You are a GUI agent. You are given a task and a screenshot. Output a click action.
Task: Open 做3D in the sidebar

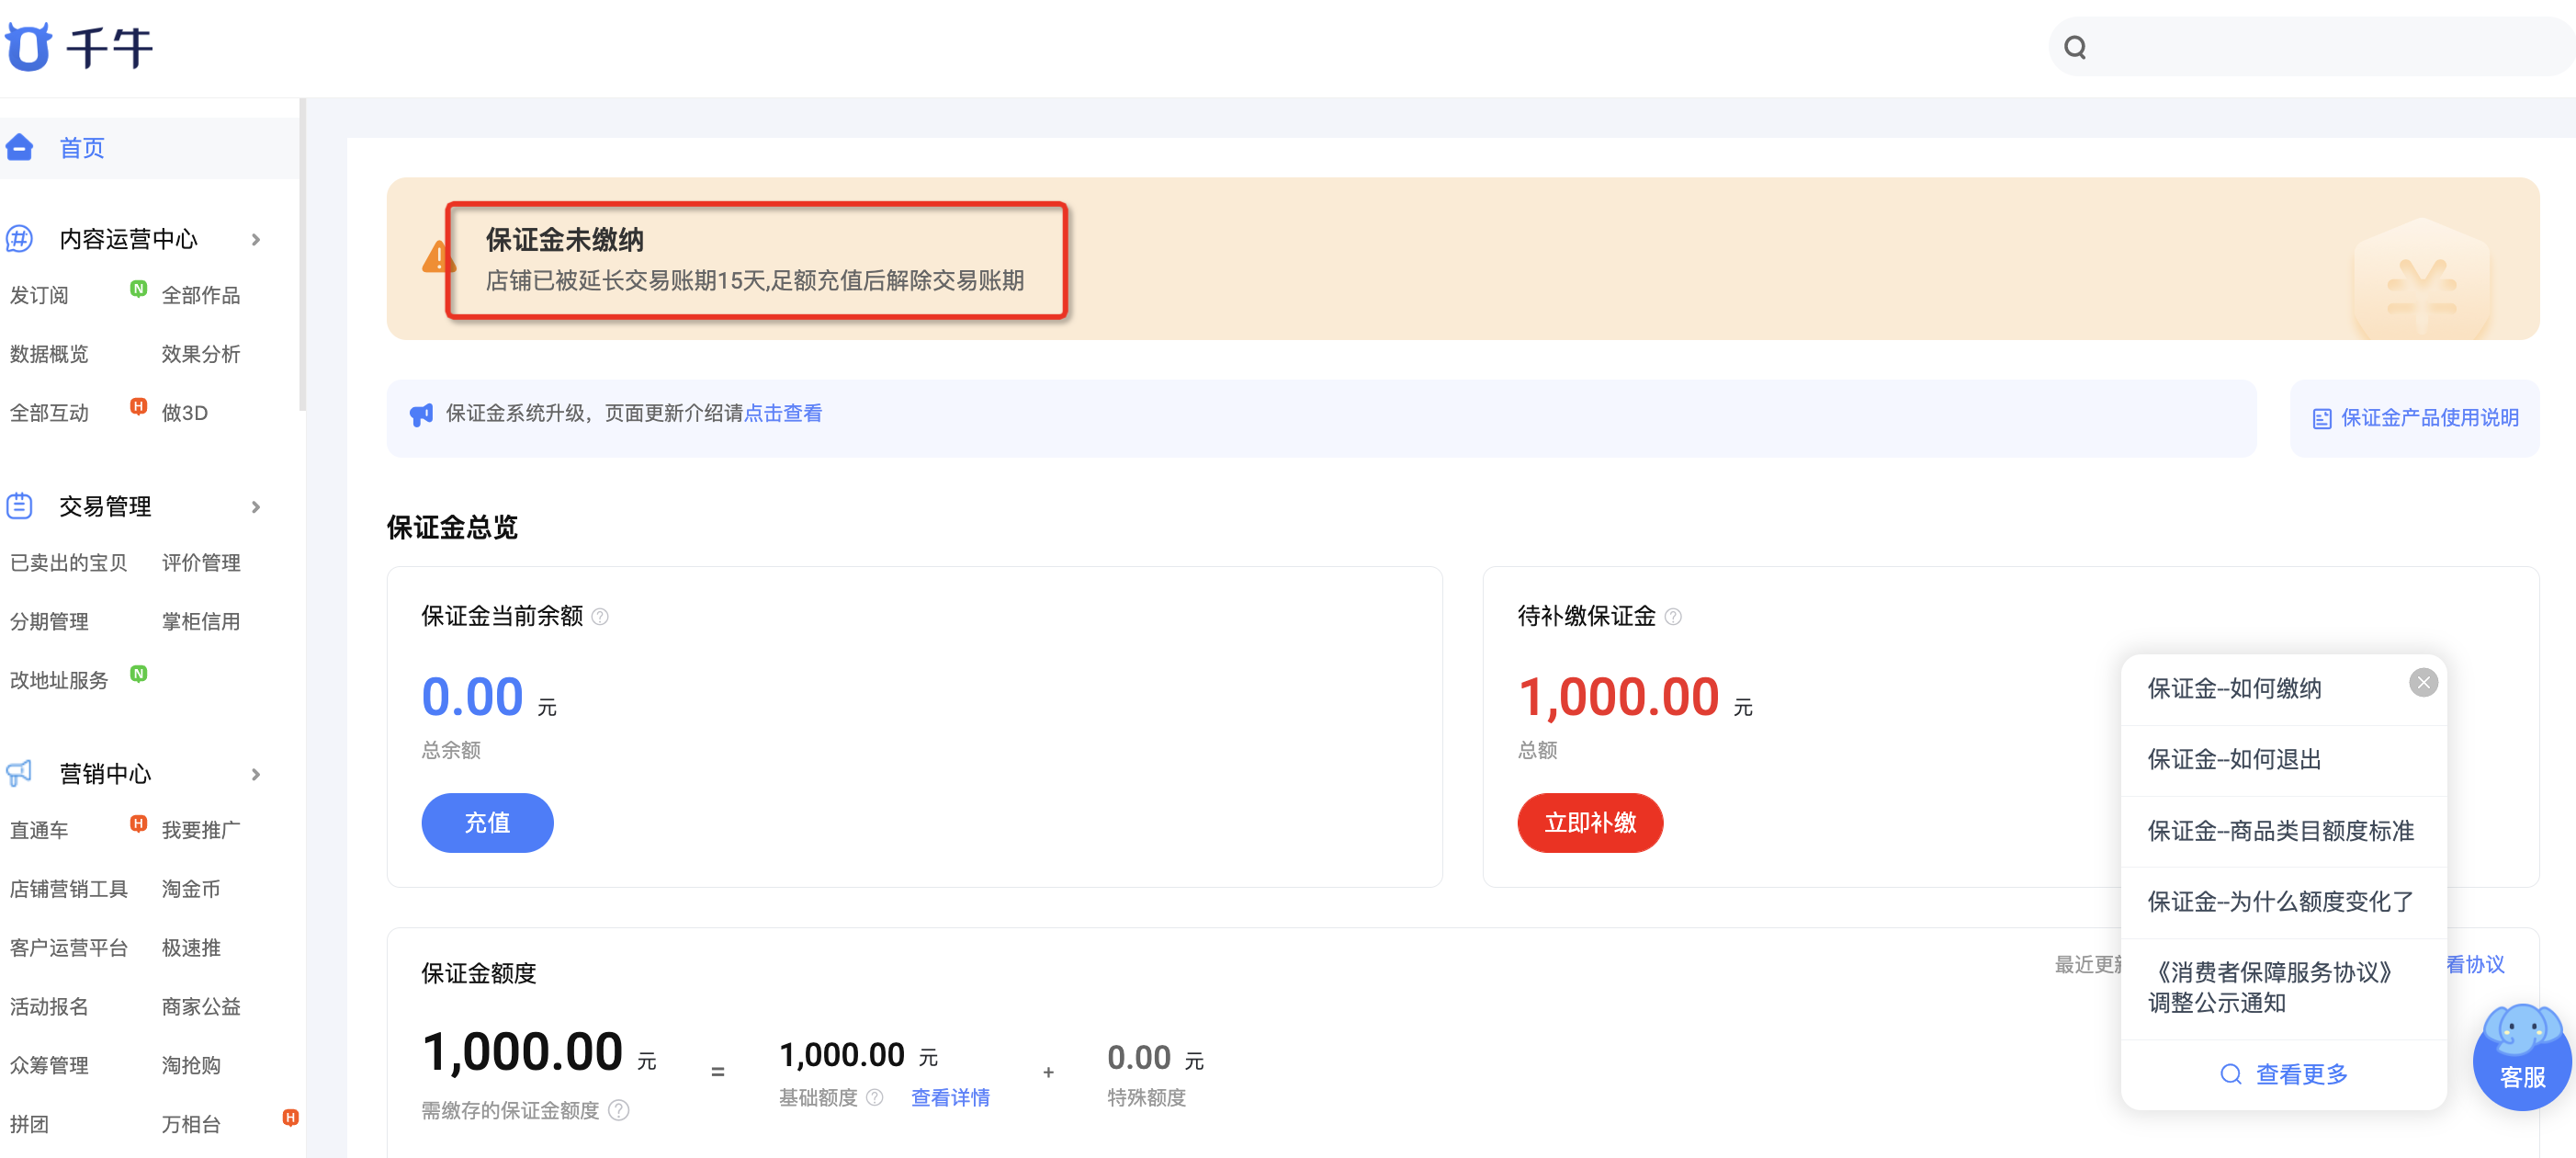pyautogui.click(x=185, y=413)
